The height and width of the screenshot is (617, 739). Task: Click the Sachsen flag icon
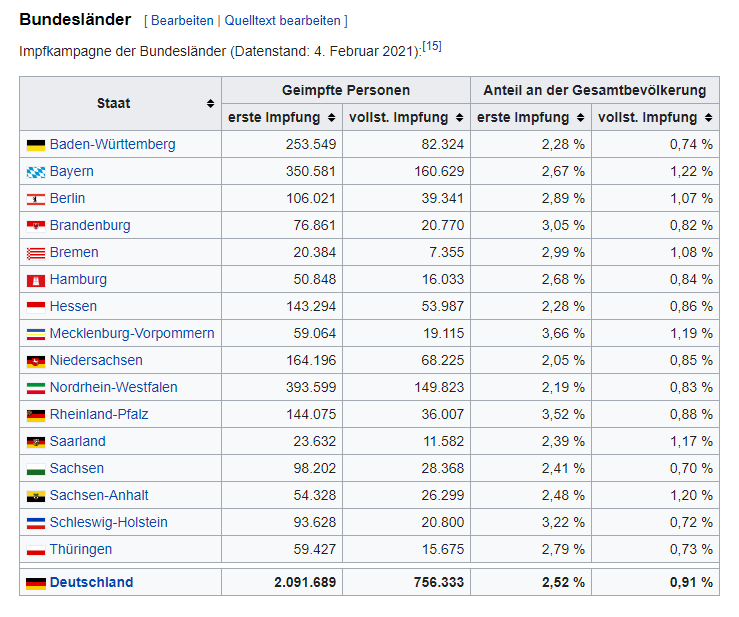point(36,469)
